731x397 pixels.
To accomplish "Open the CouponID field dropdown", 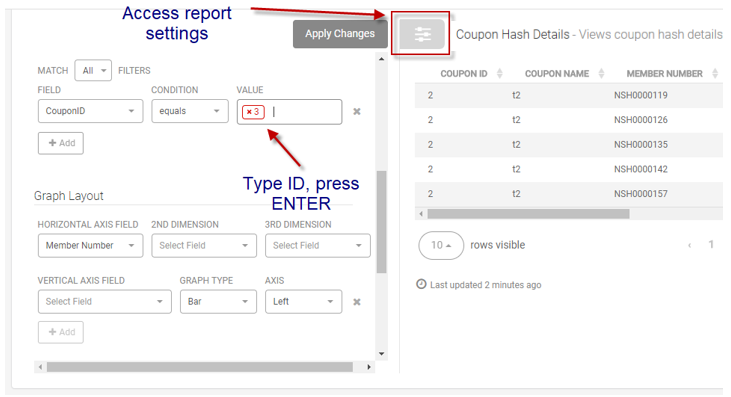I will pos(90,111).
